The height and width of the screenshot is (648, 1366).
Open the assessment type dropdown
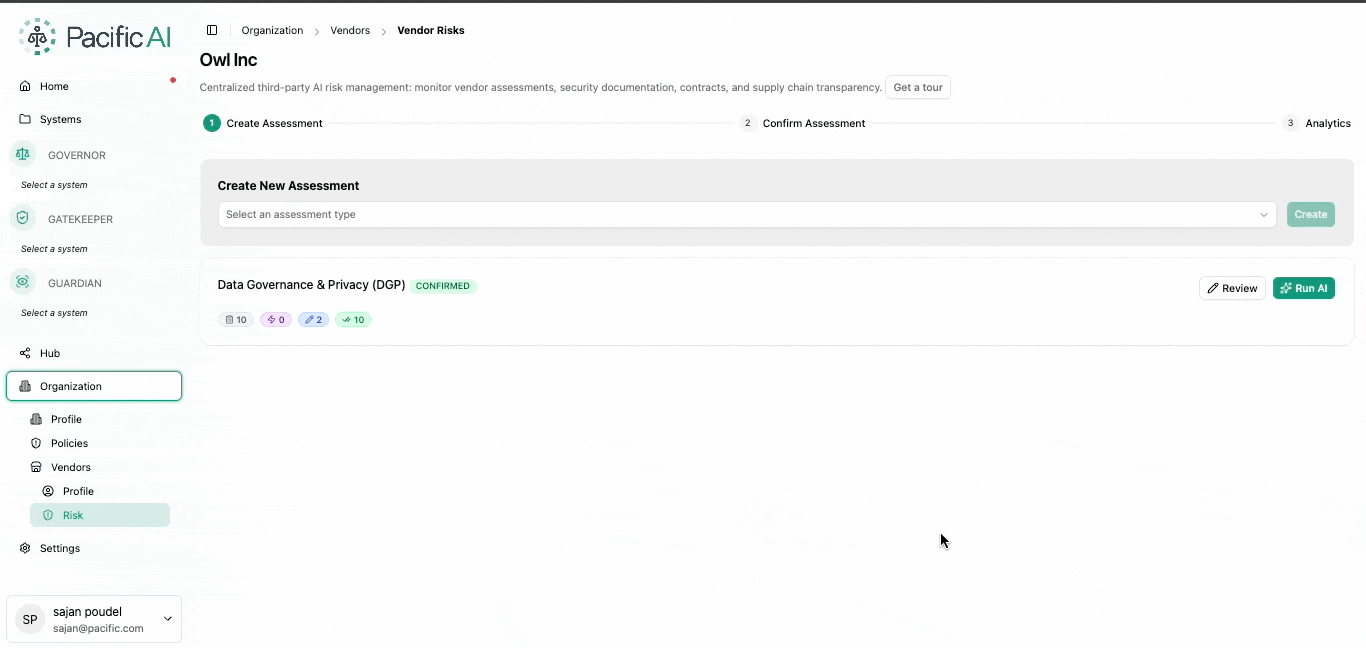(747, 214)
